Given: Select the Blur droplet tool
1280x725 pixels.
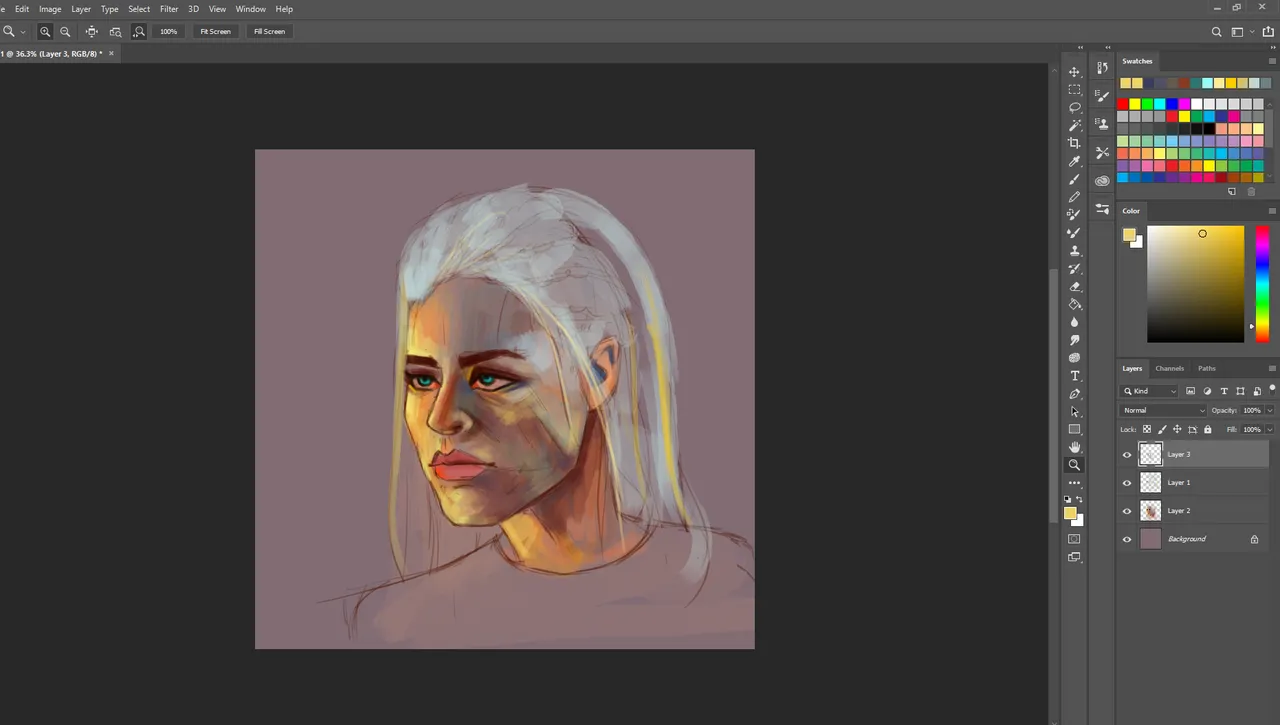Looking at the screenshot, I should pos(1075,322).
